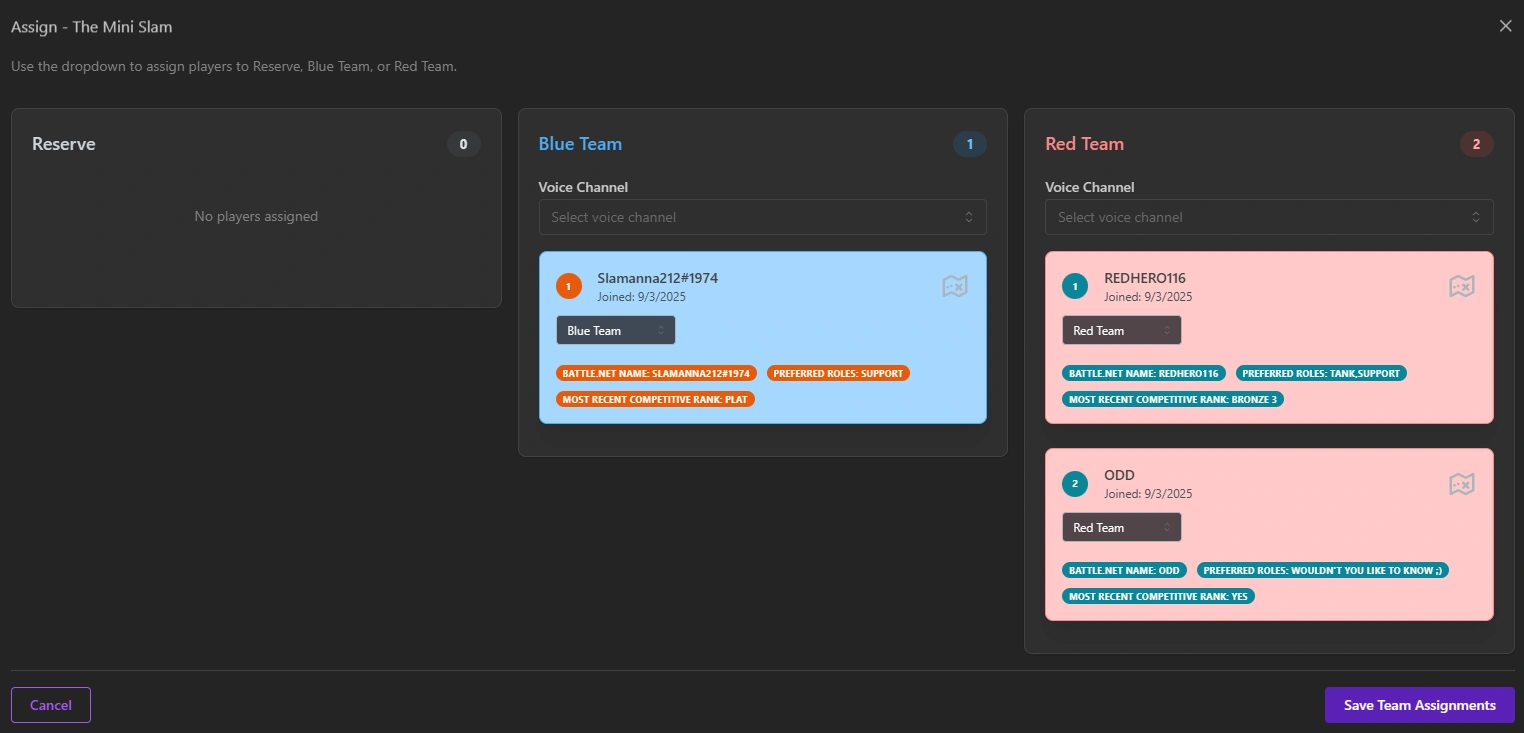Click orange number 1 badge beside Slamanna212#1974
The image size is (1524, 733).
568,287
